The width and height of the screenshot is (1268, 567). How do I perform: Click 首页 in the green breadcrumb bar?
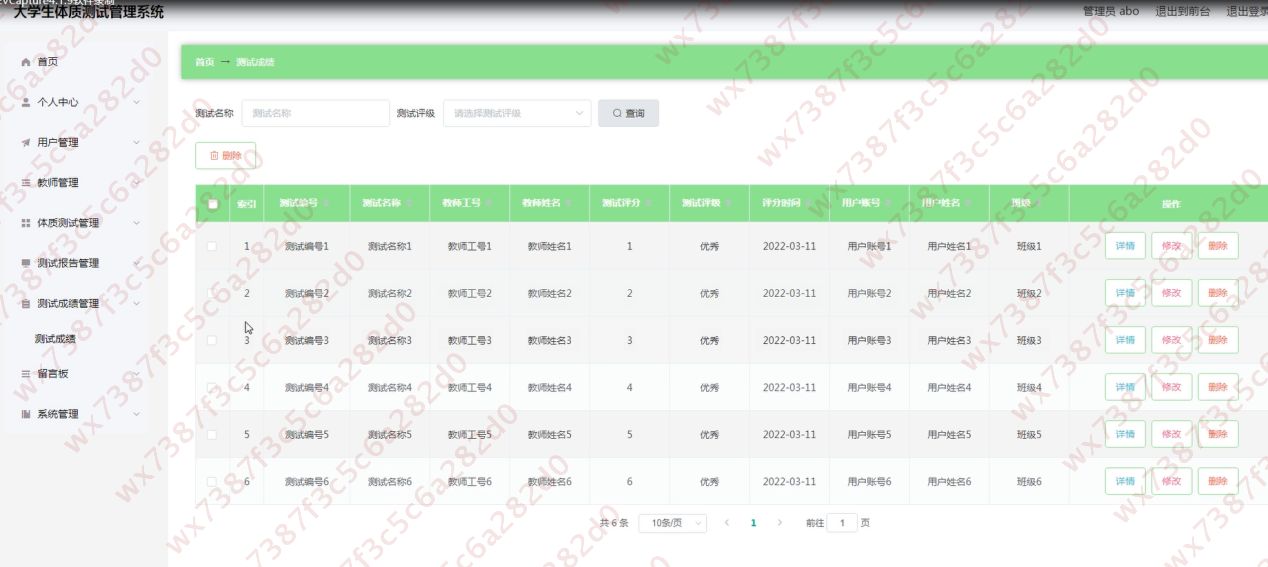pyautogui.click(x=204, y=62)
